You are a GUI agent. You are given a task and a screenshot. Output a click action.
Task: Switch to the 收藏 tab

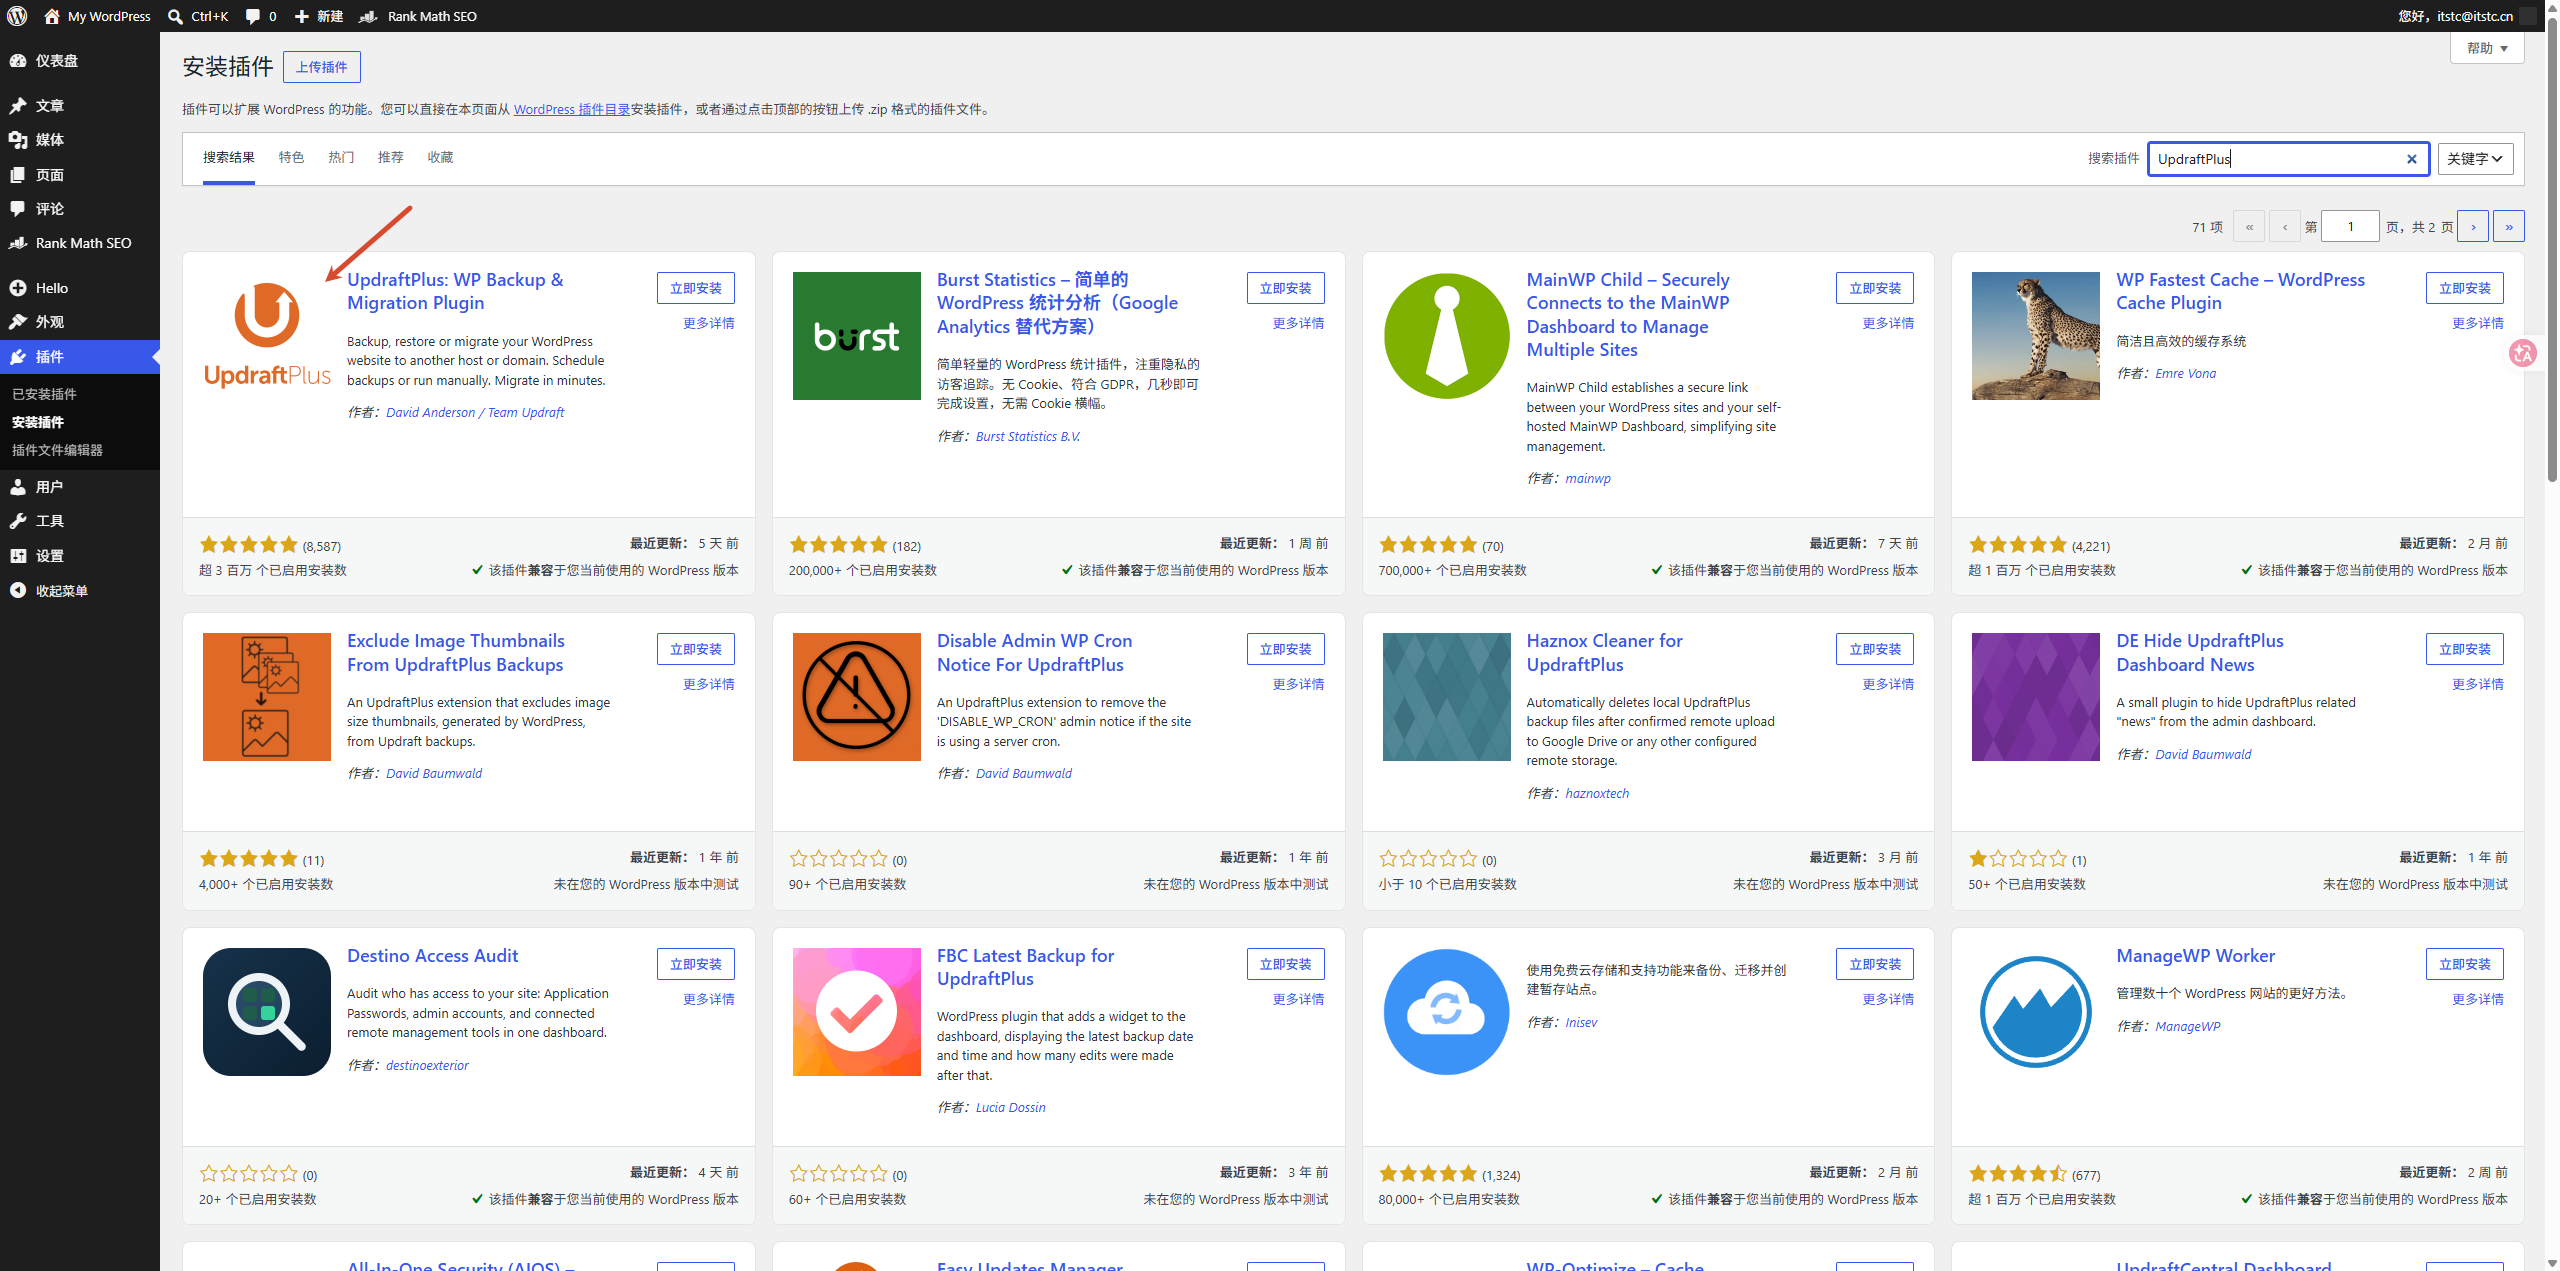tap(440, 158)
